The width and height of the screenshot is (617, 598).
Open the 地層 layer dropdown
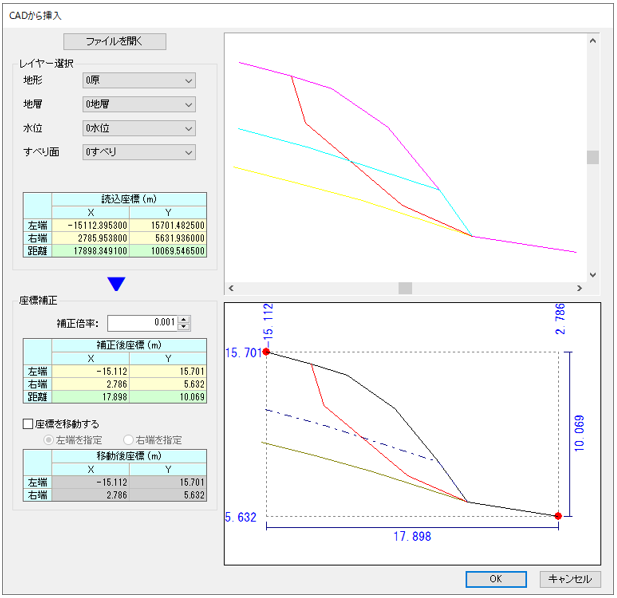tap(139, 104)
